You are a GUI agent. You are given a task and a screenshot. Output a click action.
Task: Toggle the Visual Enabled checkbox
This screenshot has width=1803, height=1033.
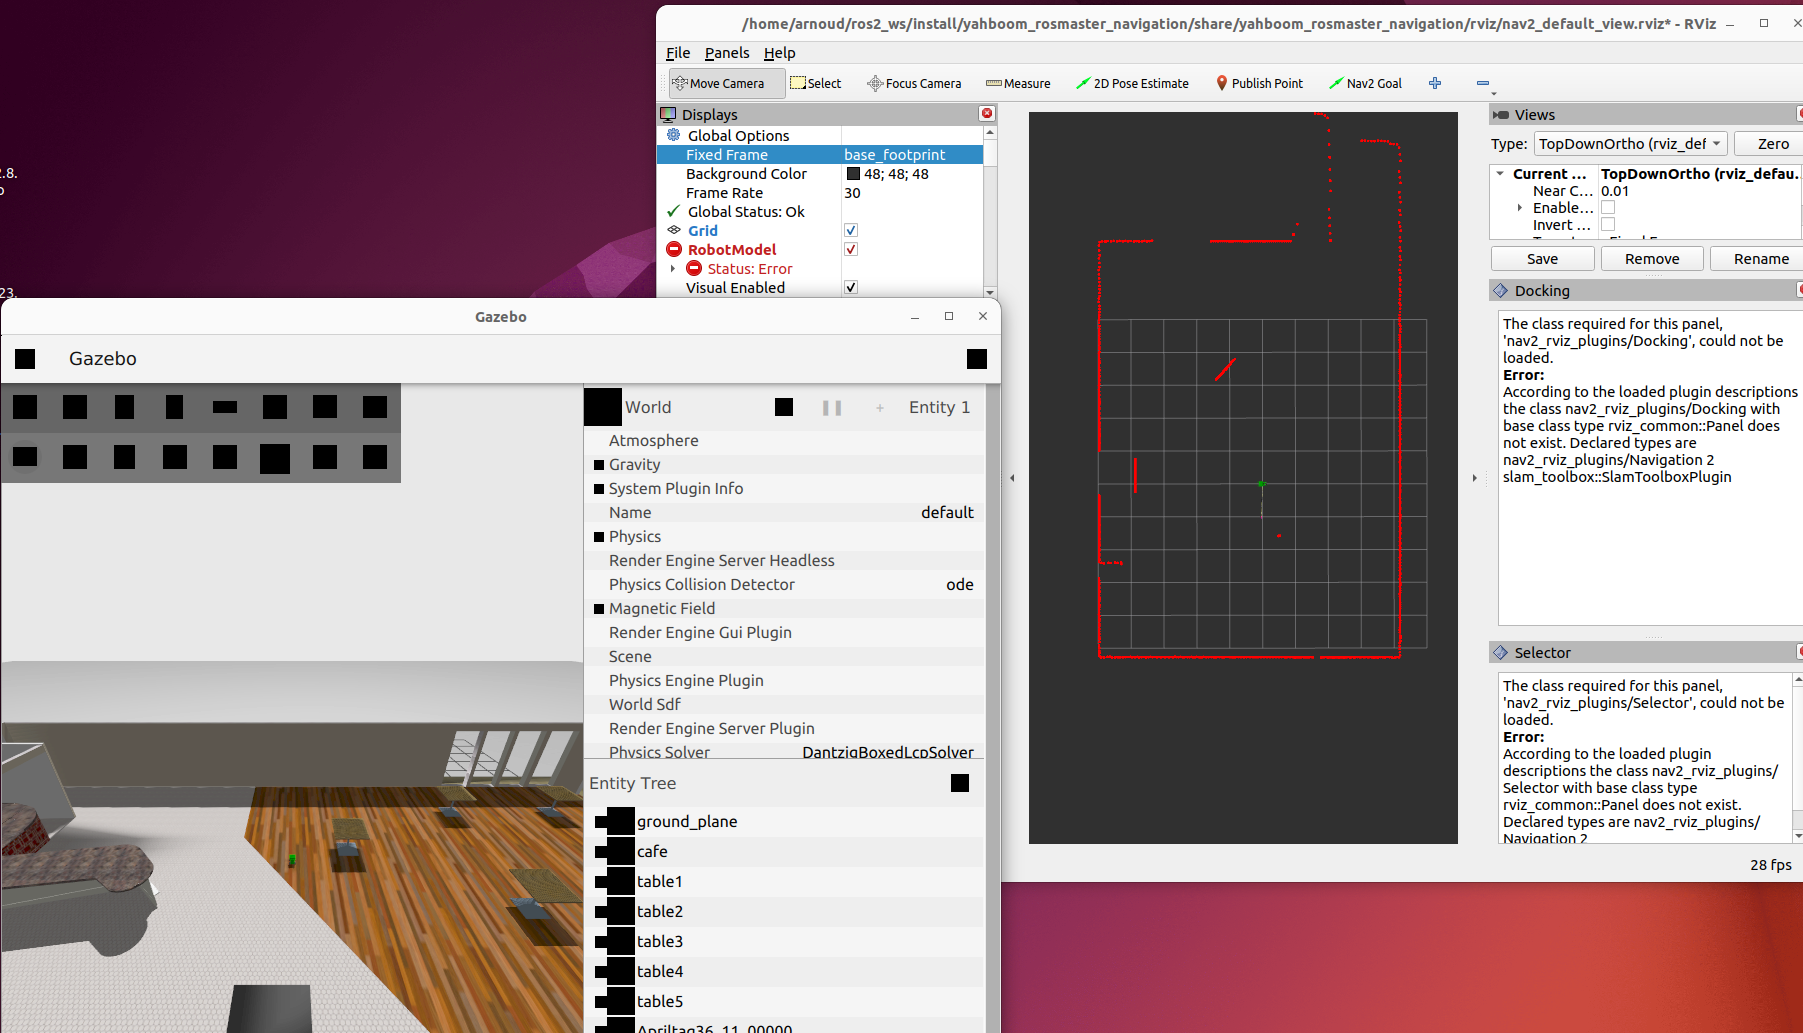(x=851, y=288)
